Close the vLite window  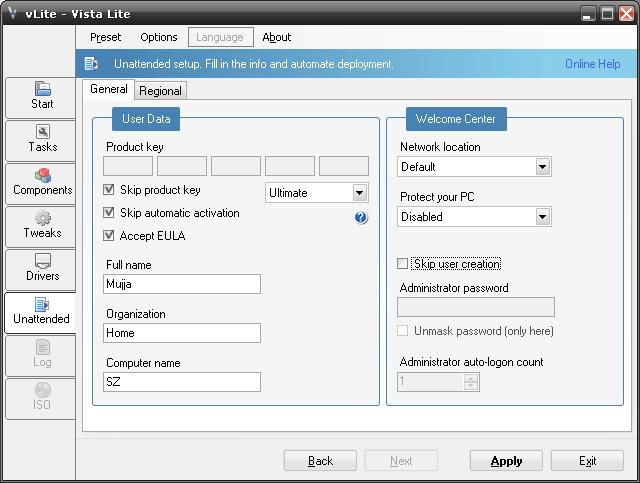click(627, 14)
